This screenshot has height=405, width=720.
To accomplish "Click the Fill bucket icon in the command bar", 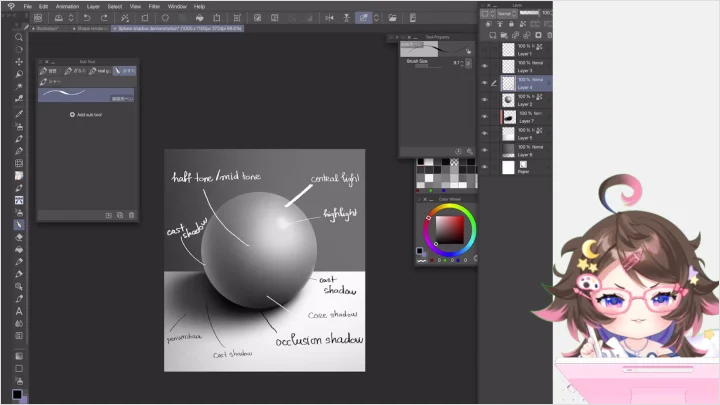I will click(x=200, y=18).
